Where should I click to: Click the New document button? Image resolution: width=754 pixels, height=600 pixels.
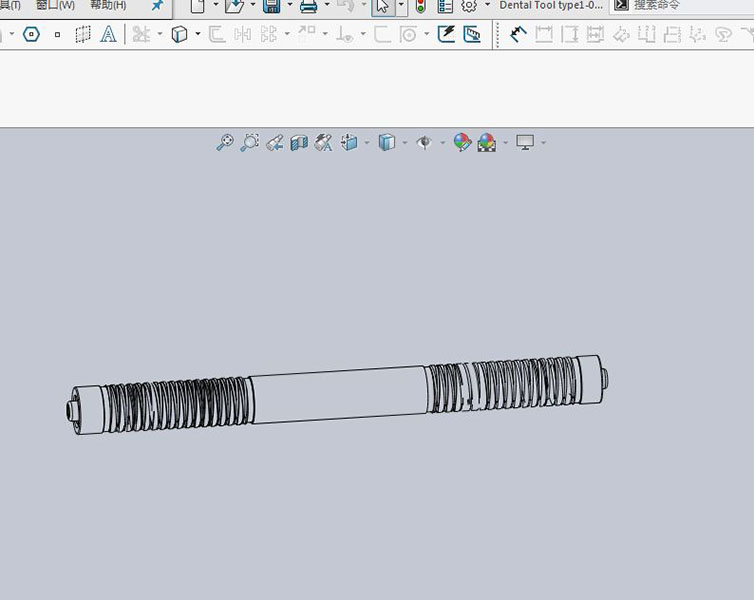199,6
